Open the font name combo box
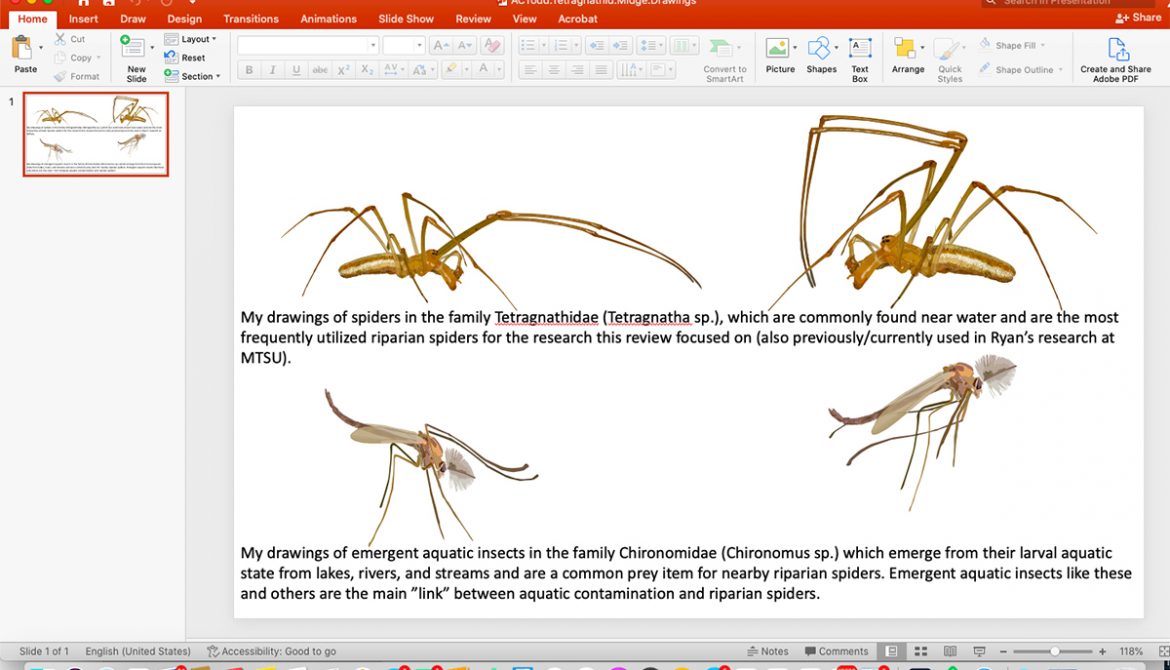1170x670 pixels. [x=307, y=45]
